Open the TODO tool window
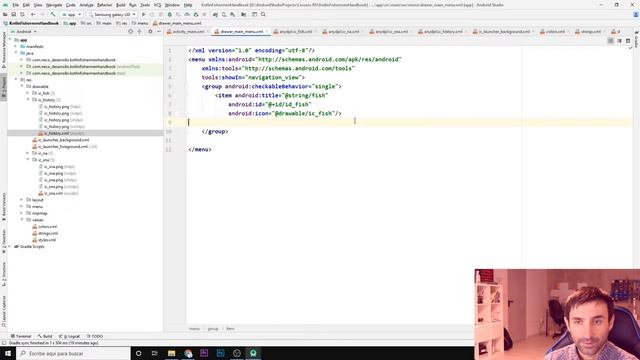This screenshot has height=360, width=640. click(95, 336)
